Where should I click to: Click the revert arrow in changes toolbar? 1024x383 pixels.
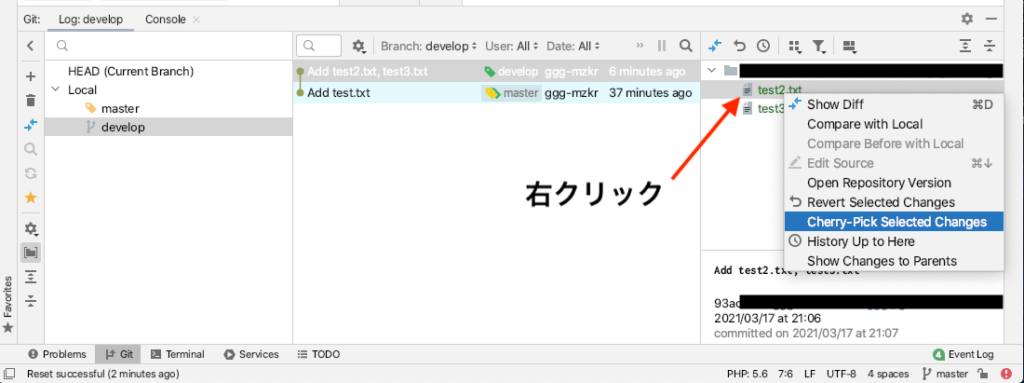(739, 46)
